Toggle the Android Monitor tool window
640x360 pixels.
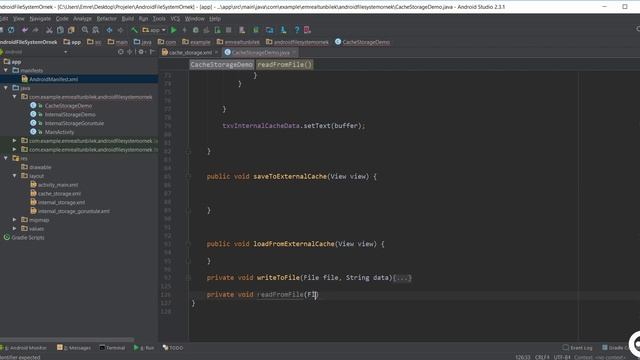(24, 348)
